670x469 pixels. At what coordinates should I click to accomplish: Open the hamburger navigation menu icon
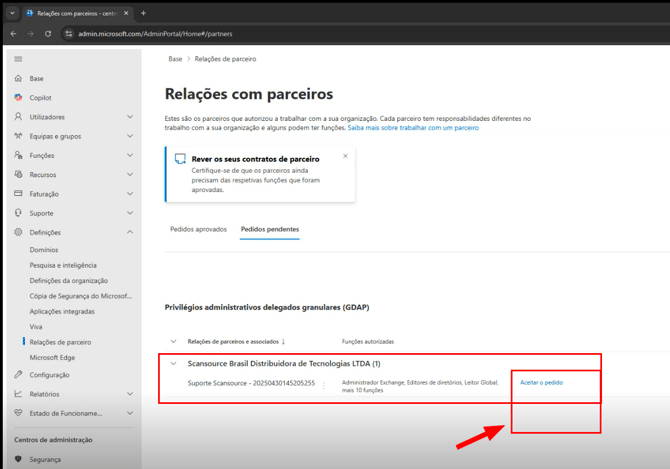coord(18,59)
